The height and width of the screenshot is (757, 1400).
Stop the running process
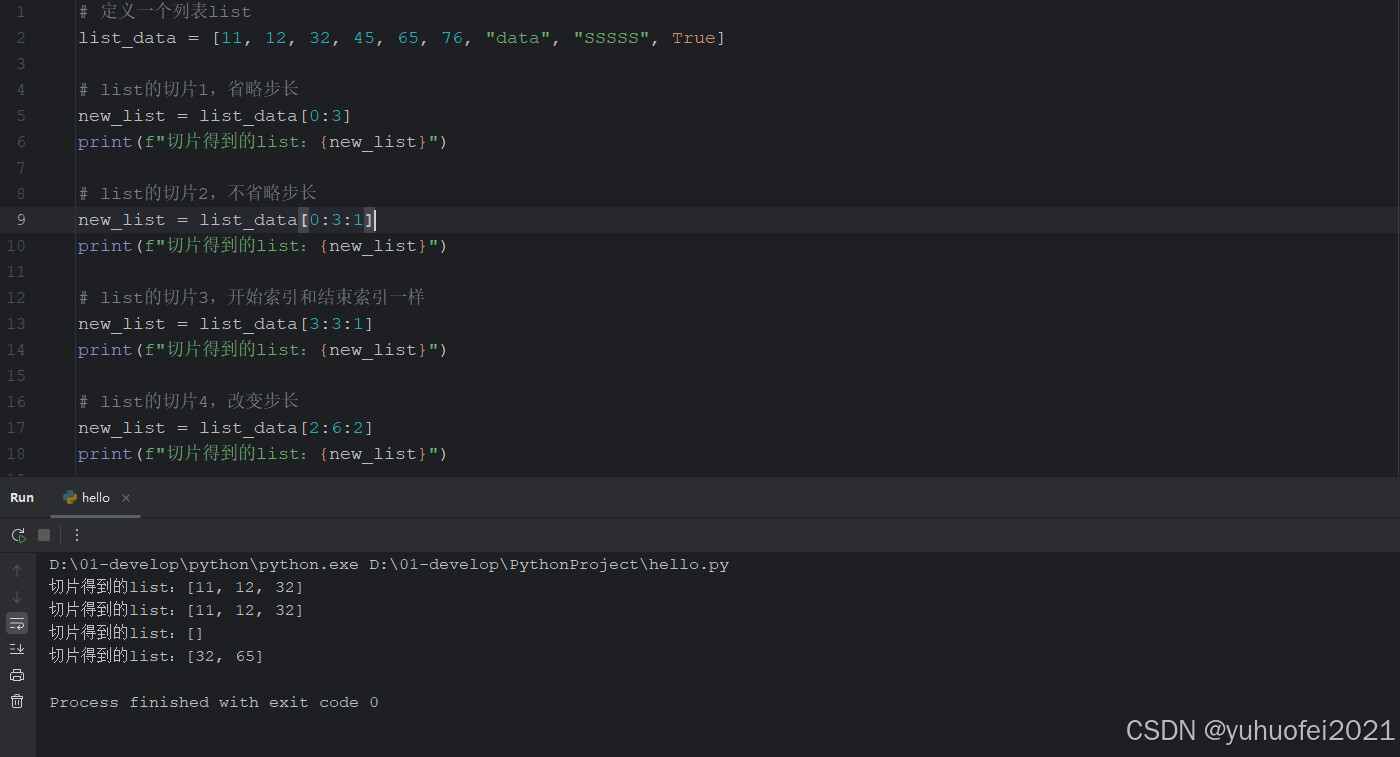point(44,535)
